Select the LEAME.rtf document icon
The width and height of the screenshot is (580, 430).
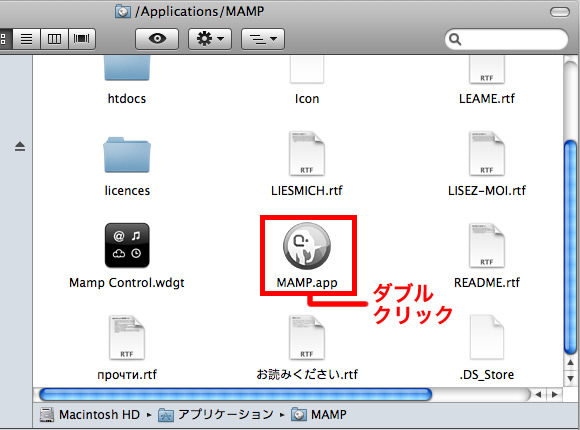pos(486,70)
